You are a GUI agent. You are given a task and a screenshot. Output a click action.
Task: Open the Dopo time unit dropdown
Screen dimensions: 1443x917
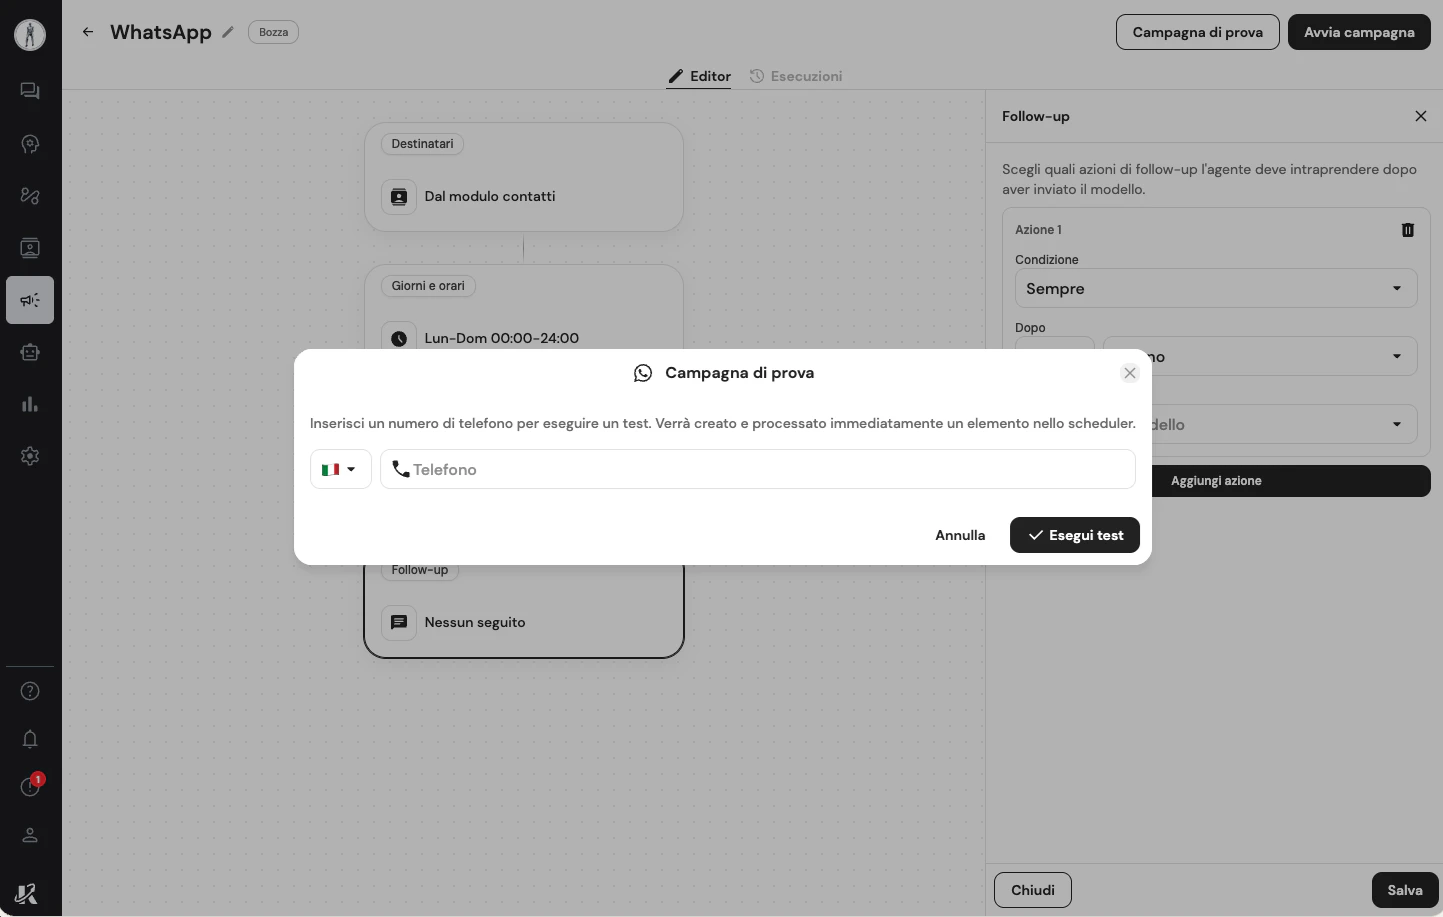point(1259,356)
